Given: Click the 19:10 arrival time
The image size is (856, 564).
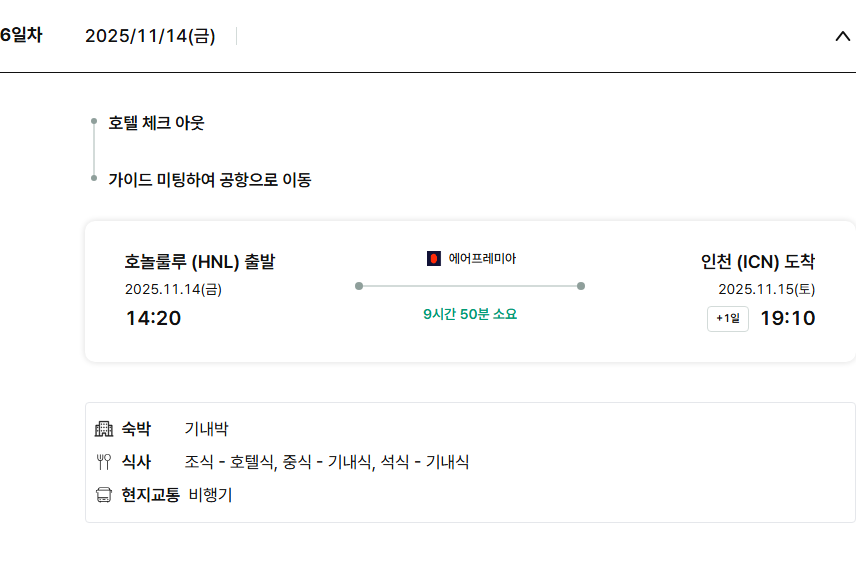Looking at the screenshot, I should 788,319.
